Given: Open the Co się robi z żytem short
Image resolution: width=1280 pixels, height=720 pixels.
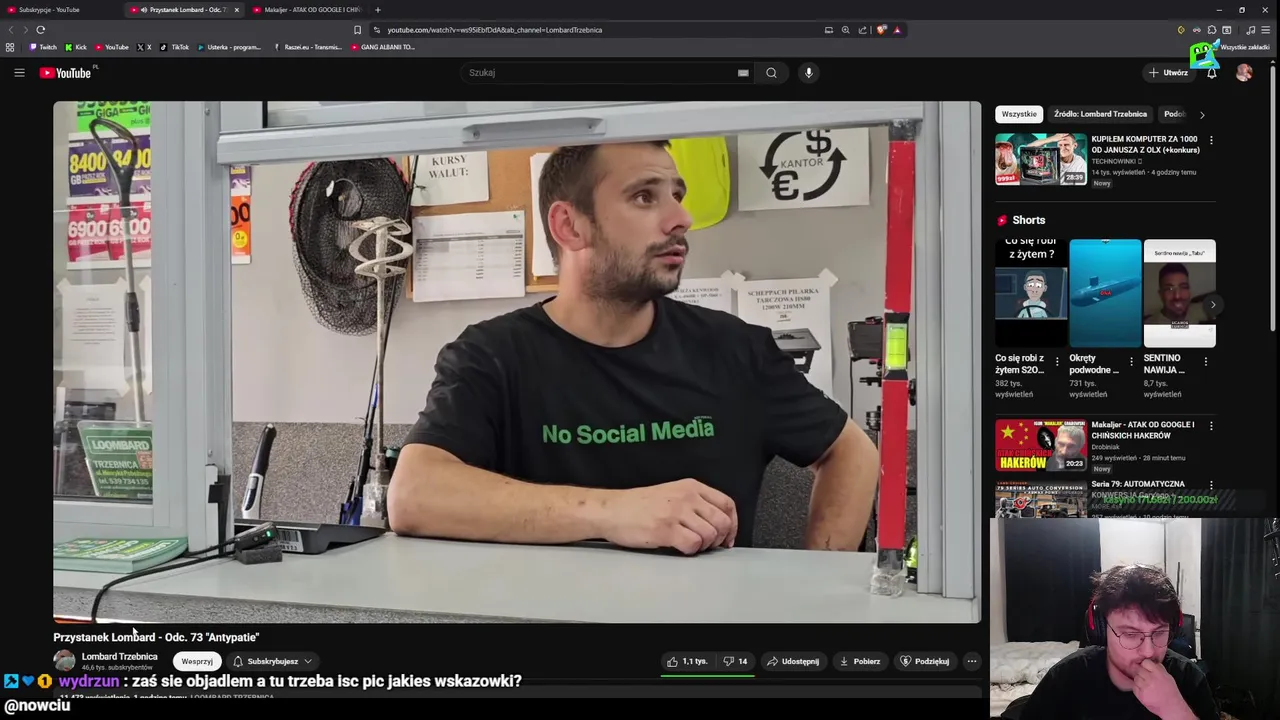Looking at the screenshot, I should point(1031,293).
